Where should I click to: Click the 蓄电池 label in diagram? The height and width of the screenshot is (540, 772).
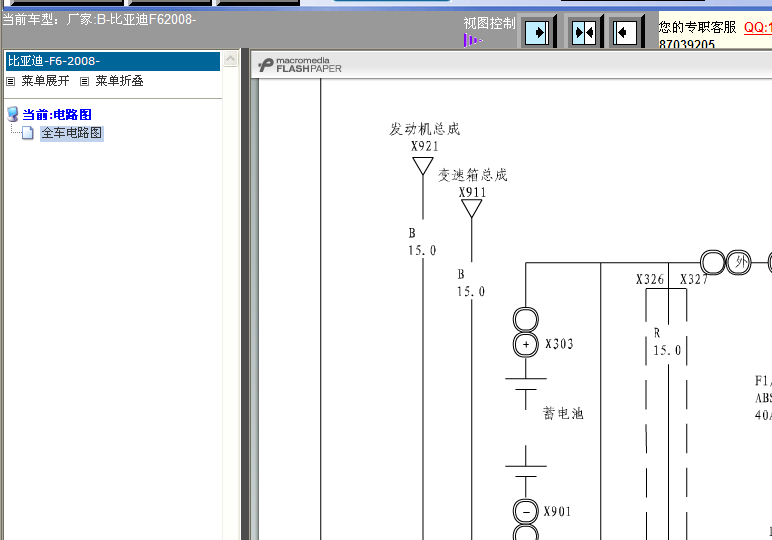[x=563, y=413]
